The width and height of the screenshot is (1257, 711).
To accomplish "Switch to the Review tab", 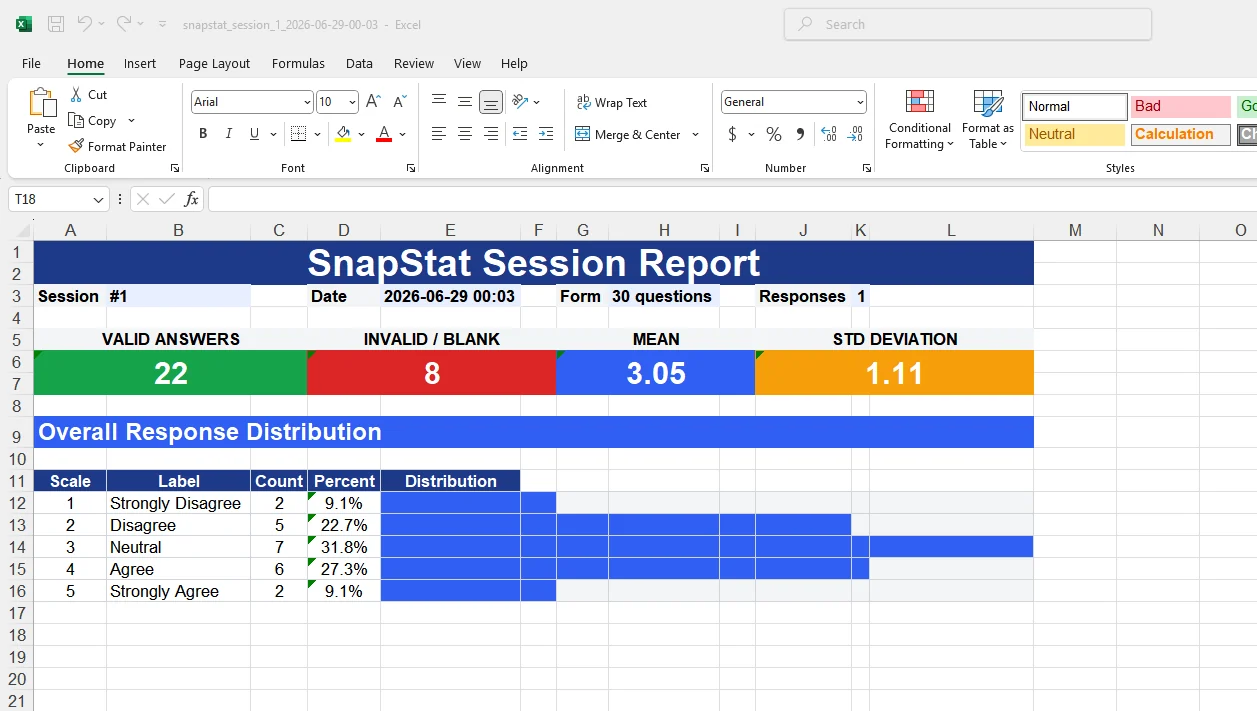I will click(414, 63).
